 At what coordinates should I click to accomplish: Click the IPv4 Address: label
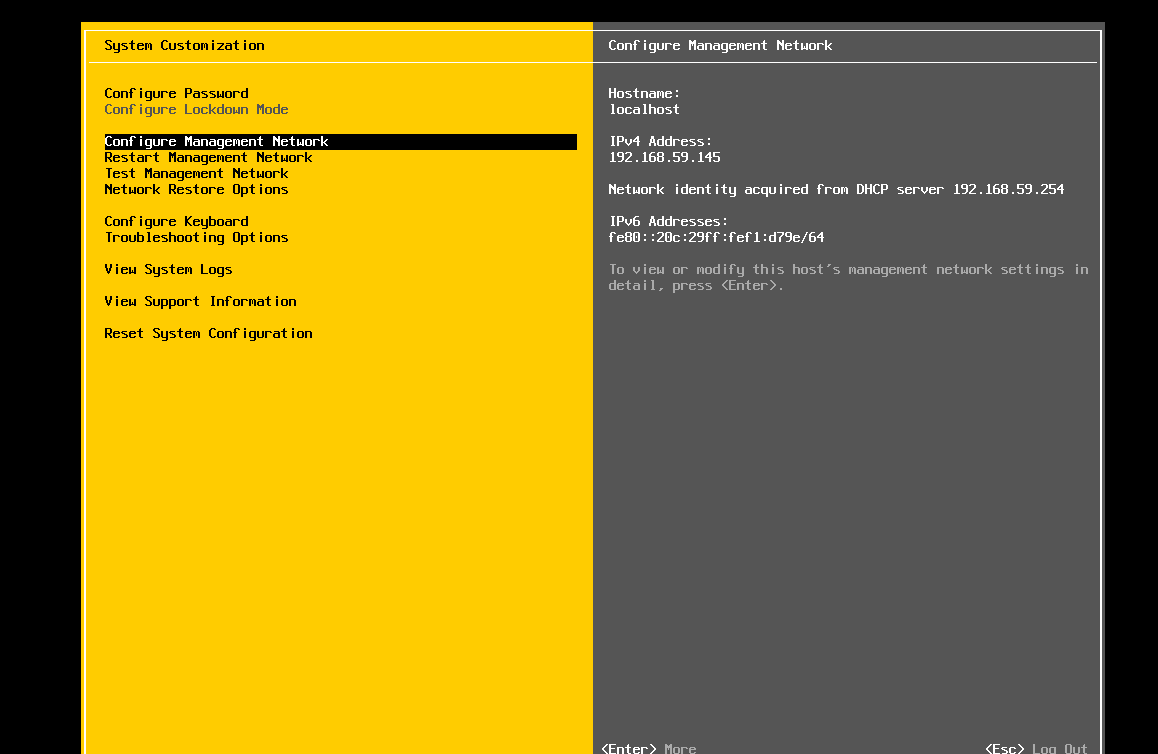(660, 141)
